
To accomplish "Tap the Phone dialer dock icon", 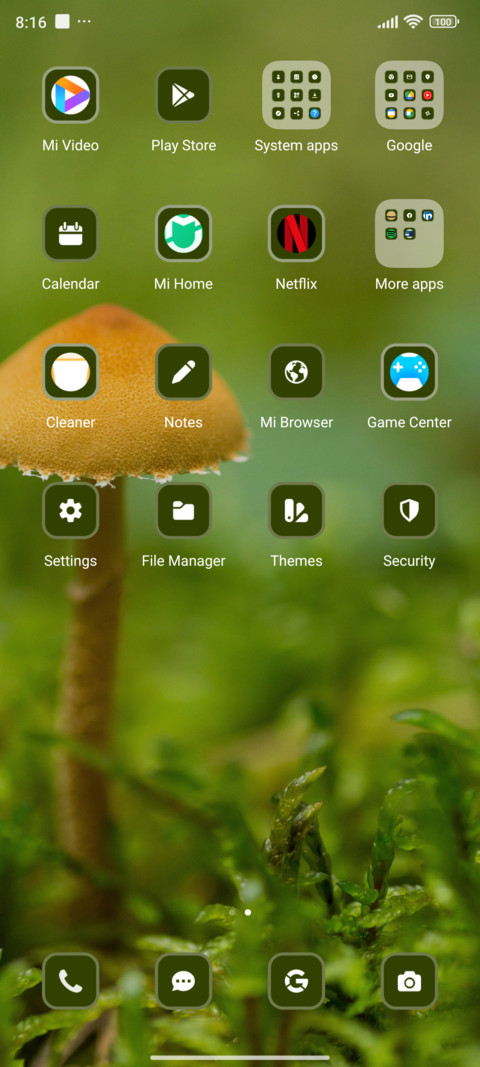I will click(70, 981).
